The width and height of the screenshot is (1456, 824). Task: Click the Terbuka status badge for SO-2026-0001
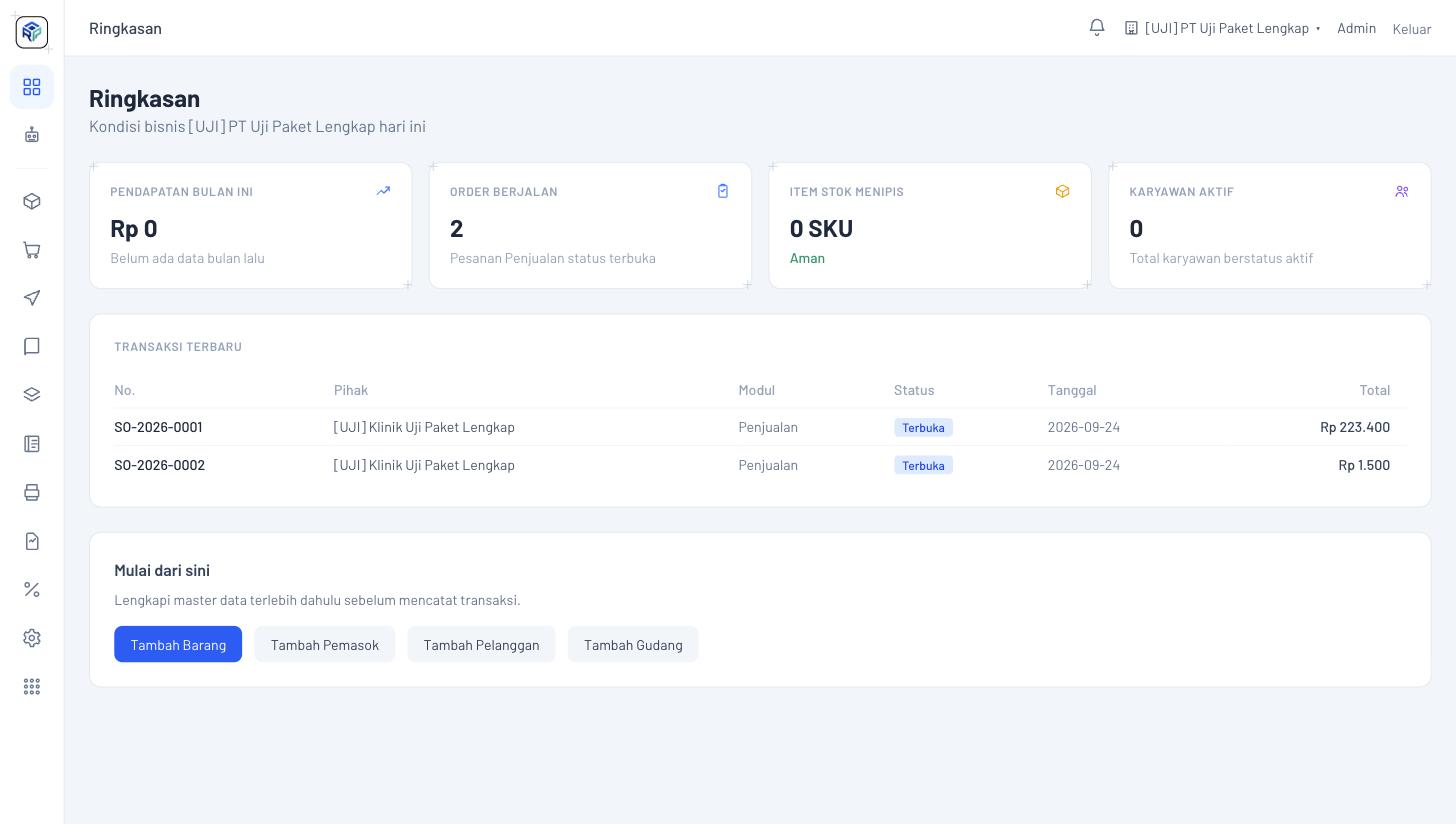pos(923,428)
